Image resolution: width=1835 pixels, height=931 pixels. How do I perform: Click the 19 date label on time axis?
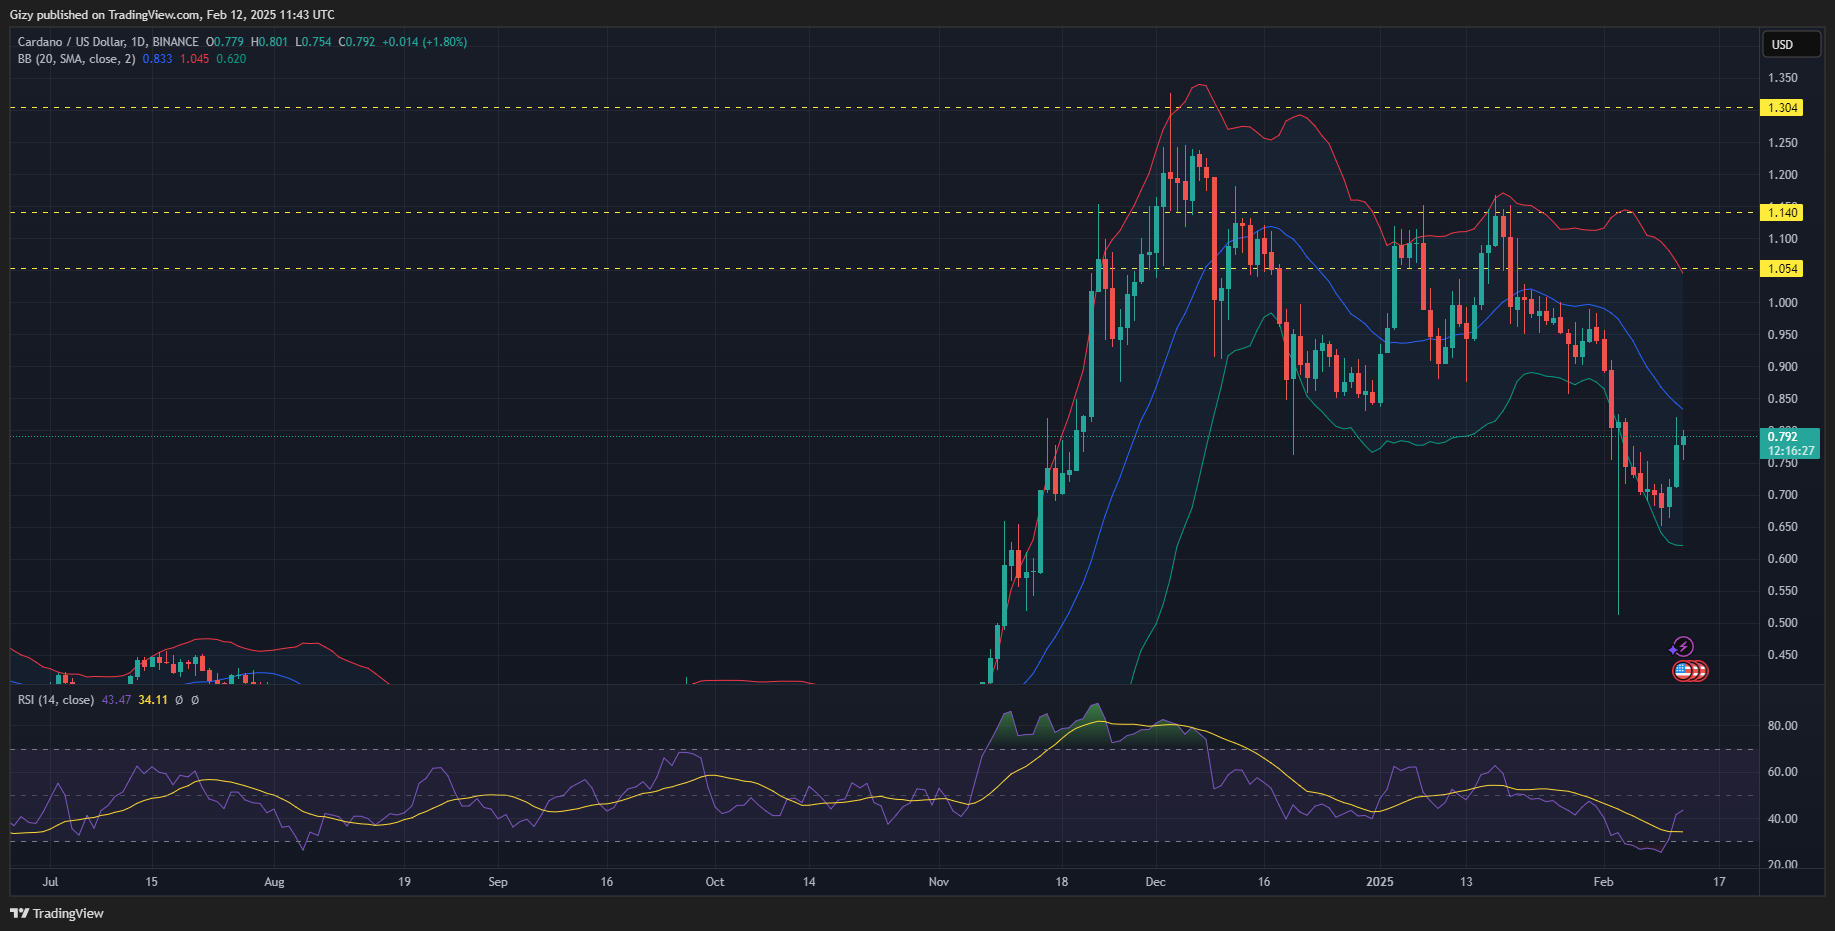click(x=404, y=882)
